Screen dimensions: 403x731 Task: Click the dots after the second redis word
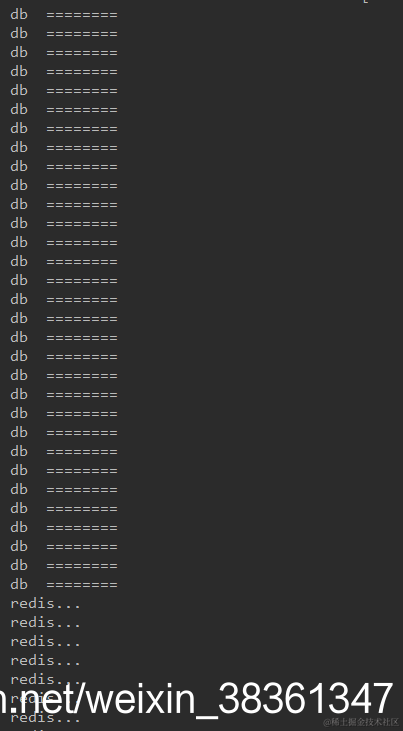68,626
